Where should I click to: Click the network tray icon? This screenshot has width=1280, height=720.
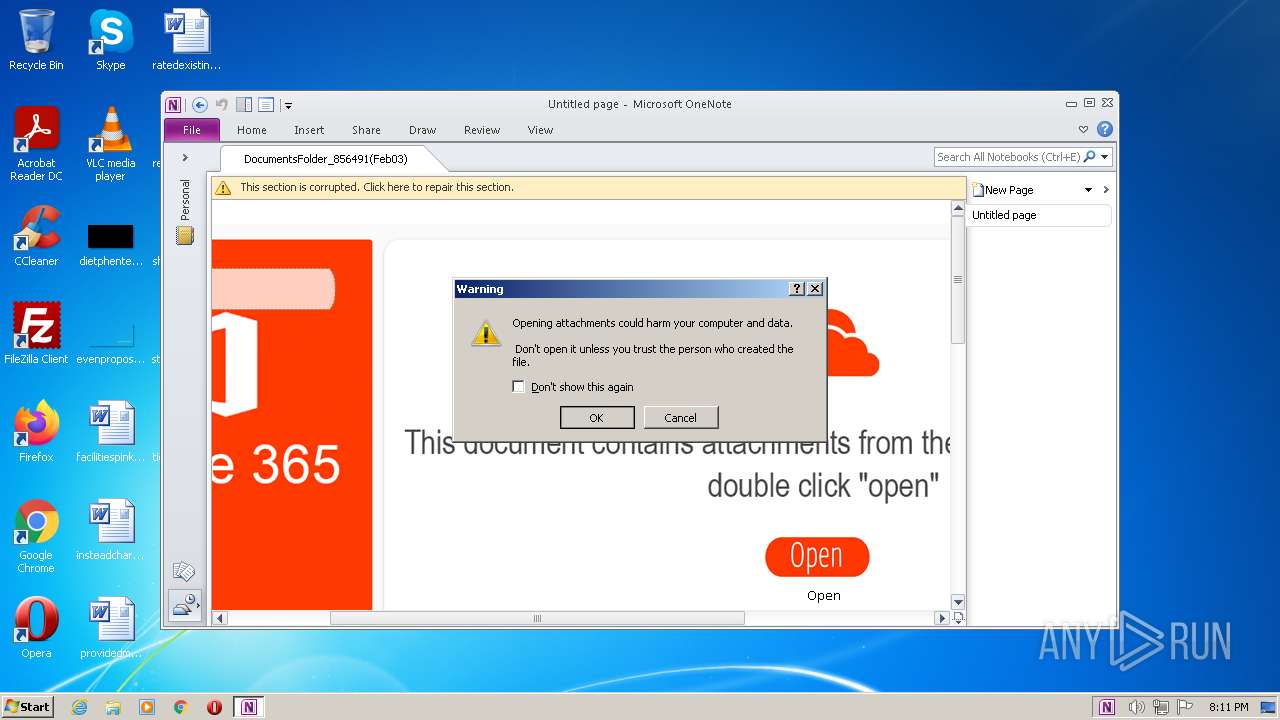tap(1161, 707)
